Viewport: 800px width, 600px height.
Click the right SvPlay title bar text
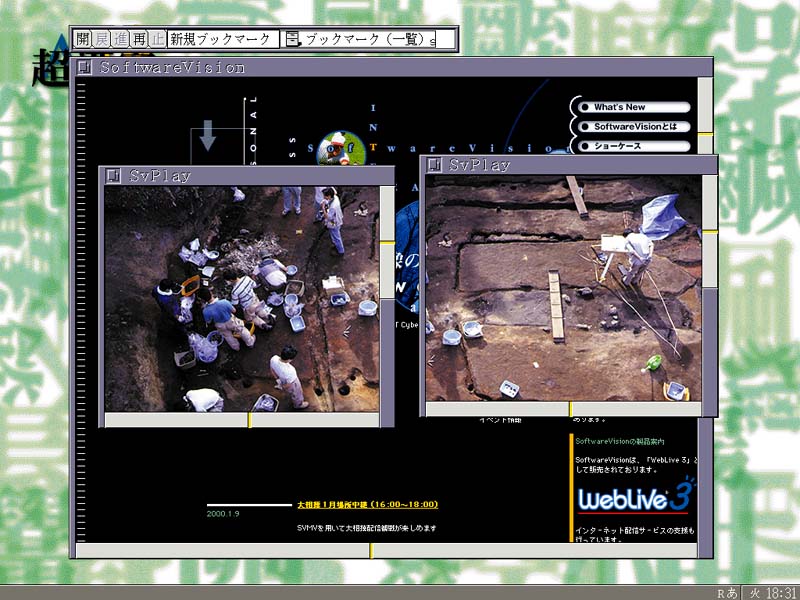click(x=480, y=164)
